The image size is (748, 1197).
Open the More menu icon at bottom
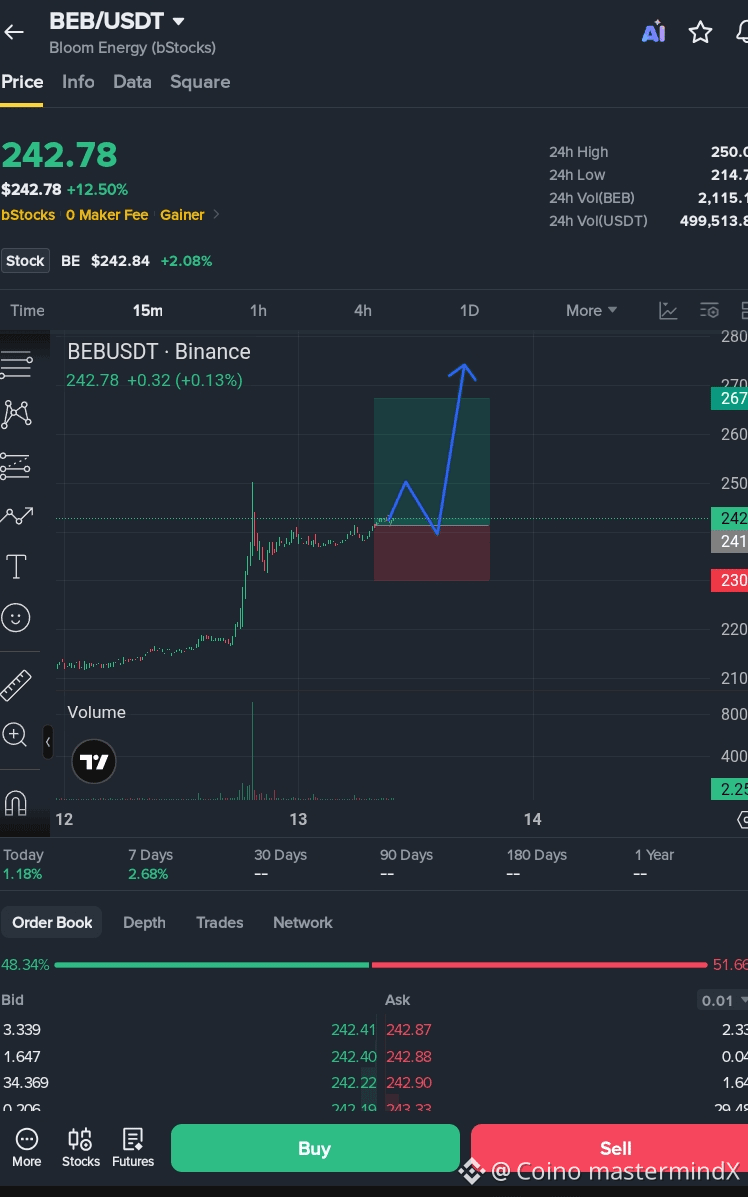coord(27,1147)
